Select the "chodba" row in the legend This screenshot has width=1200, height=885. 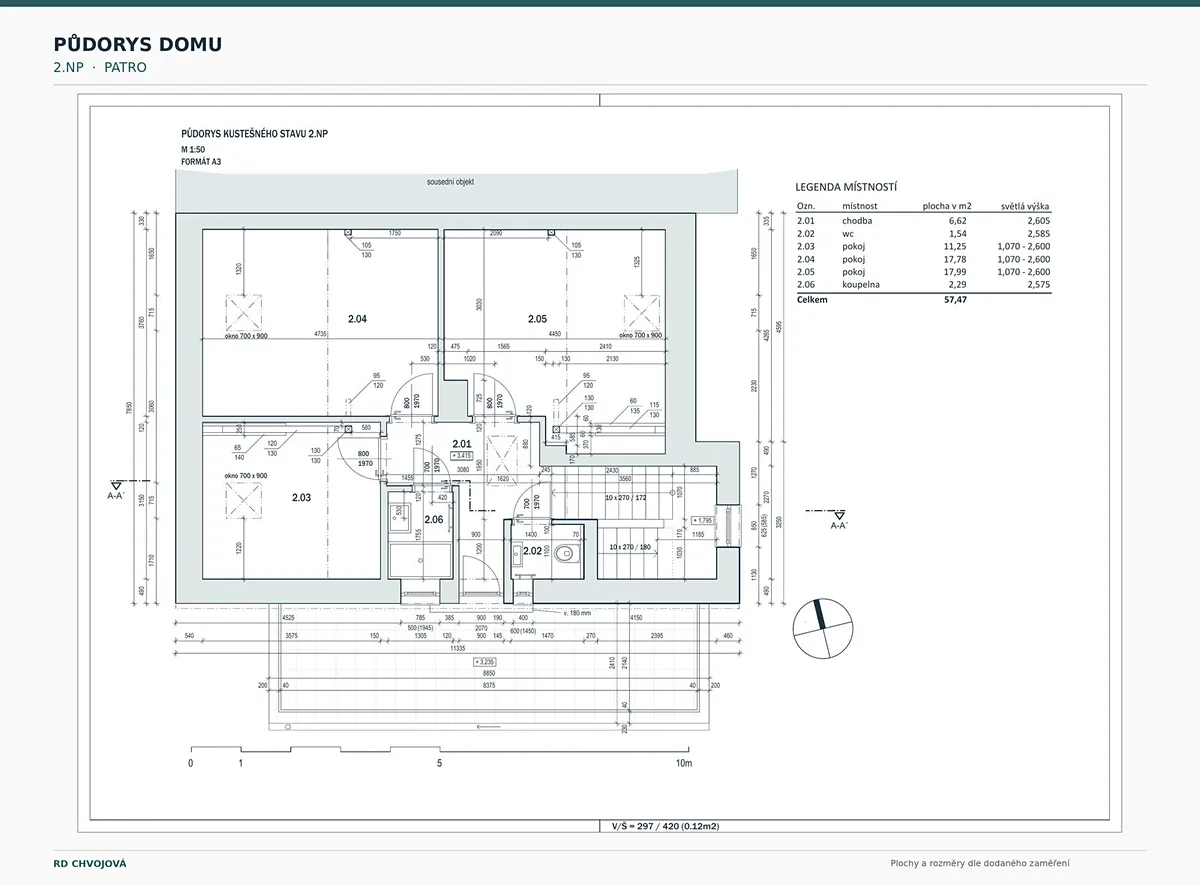click(x=923, y=221)
